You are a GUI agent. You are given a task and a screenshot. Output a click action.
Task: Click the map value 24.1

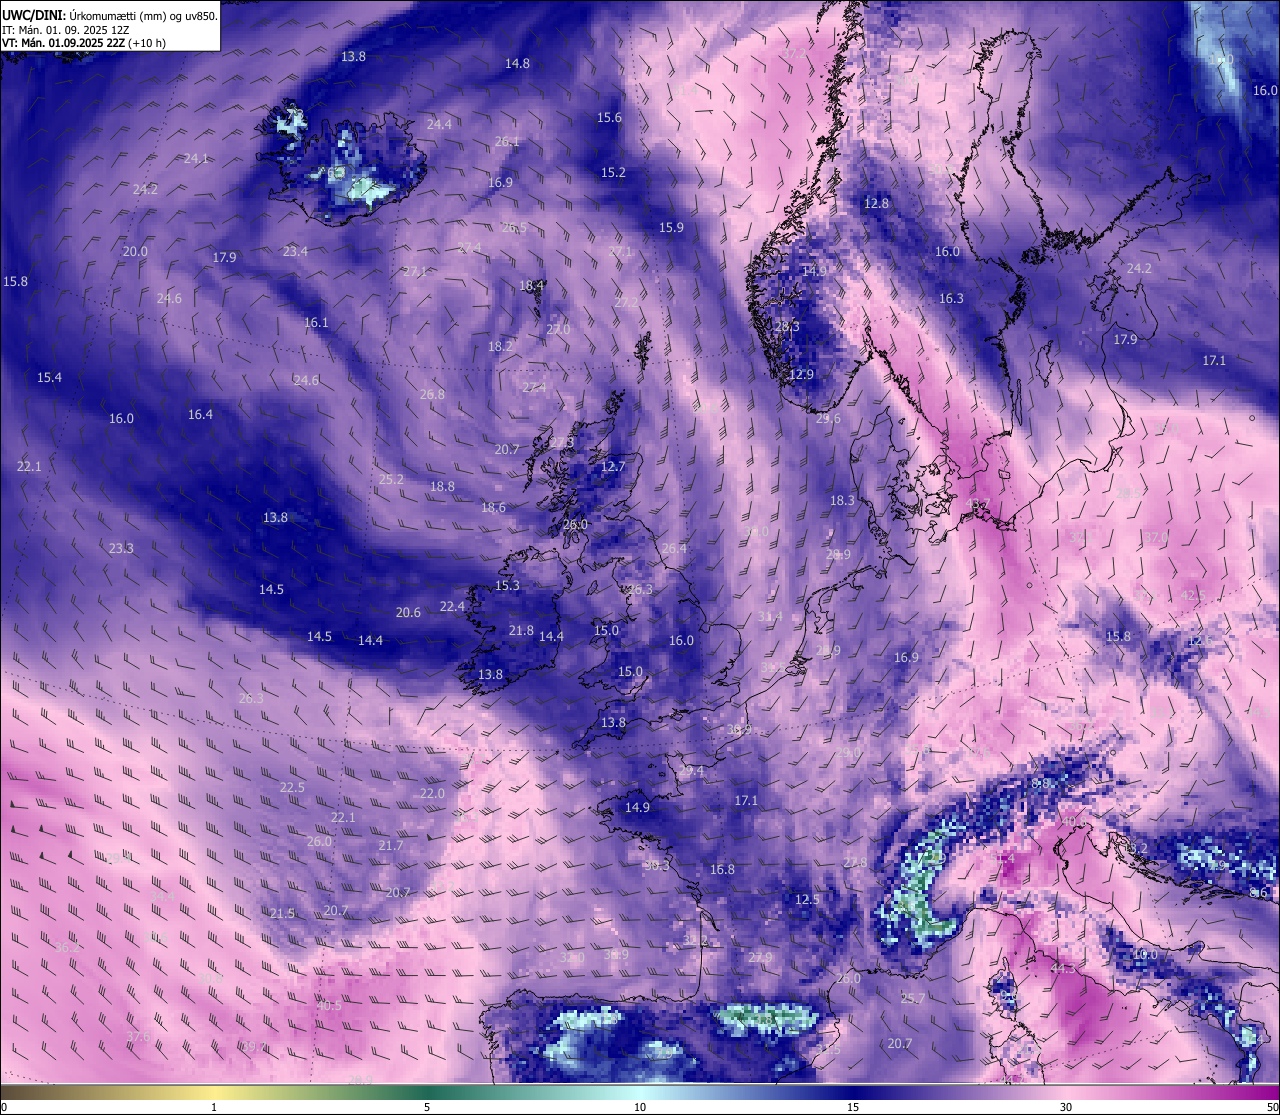196,158
